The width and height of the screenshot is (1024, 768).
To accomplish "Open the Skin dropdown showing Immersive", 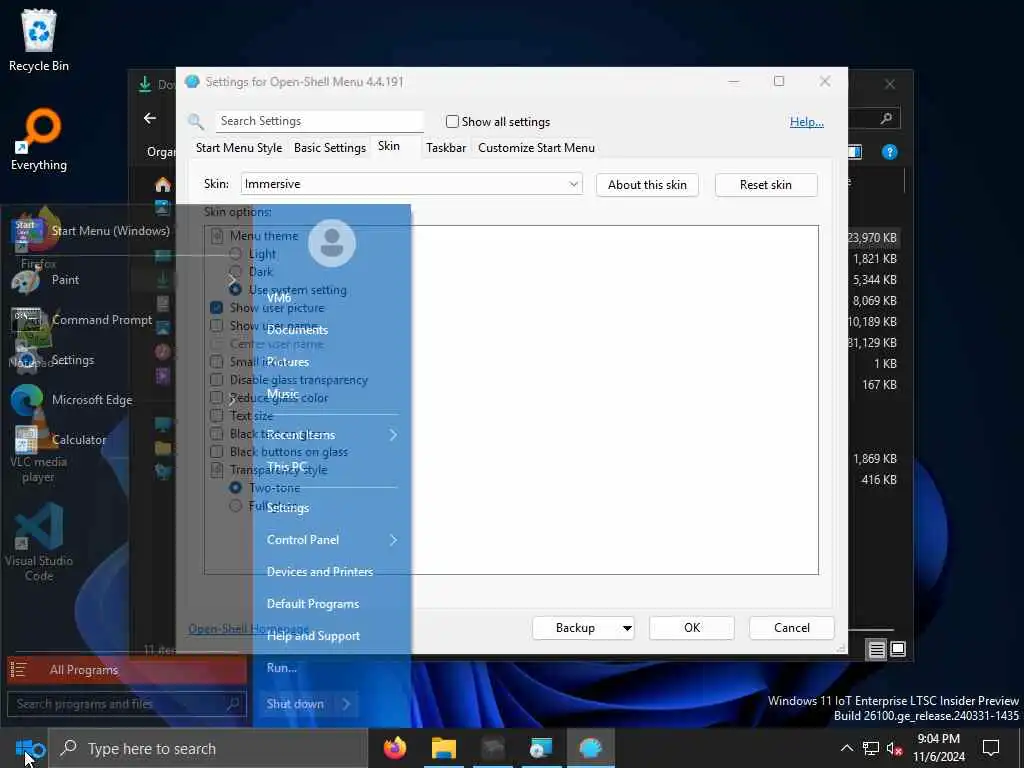I will (x=411, y=184).
